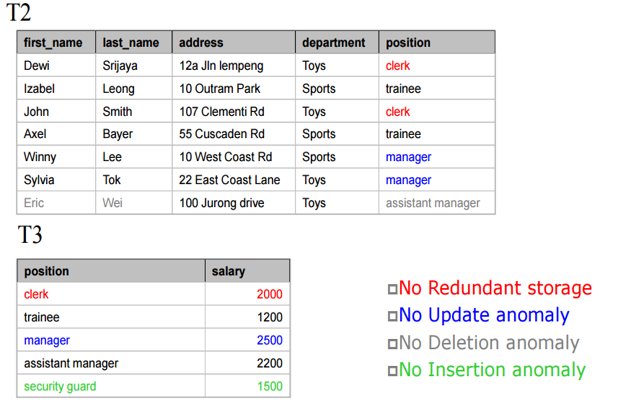Click the last_name column header

click(x=131, y=43)
